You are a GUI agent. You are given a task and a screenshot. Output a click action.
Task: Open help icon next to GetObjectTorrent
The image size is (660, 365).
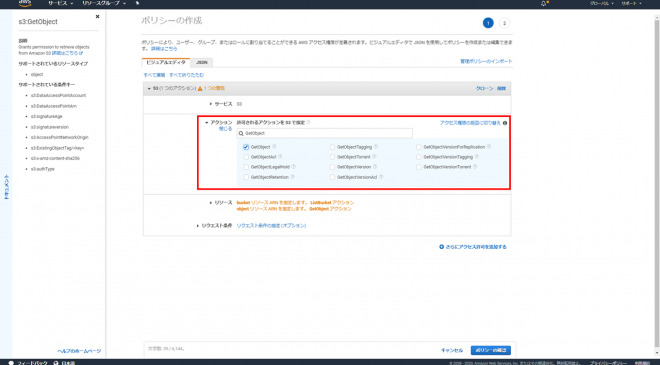[x=374, y=157]
